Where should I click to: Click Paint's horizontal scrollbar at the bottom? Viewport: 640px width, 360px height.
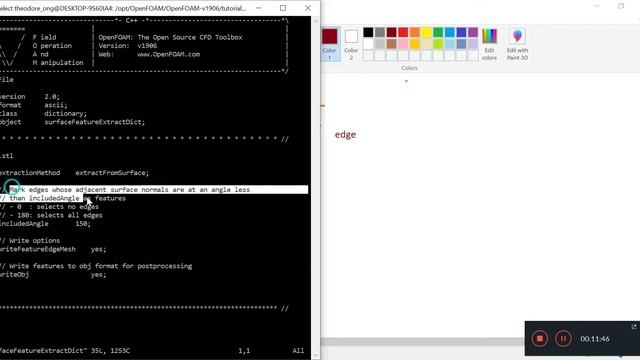(422, 342)
